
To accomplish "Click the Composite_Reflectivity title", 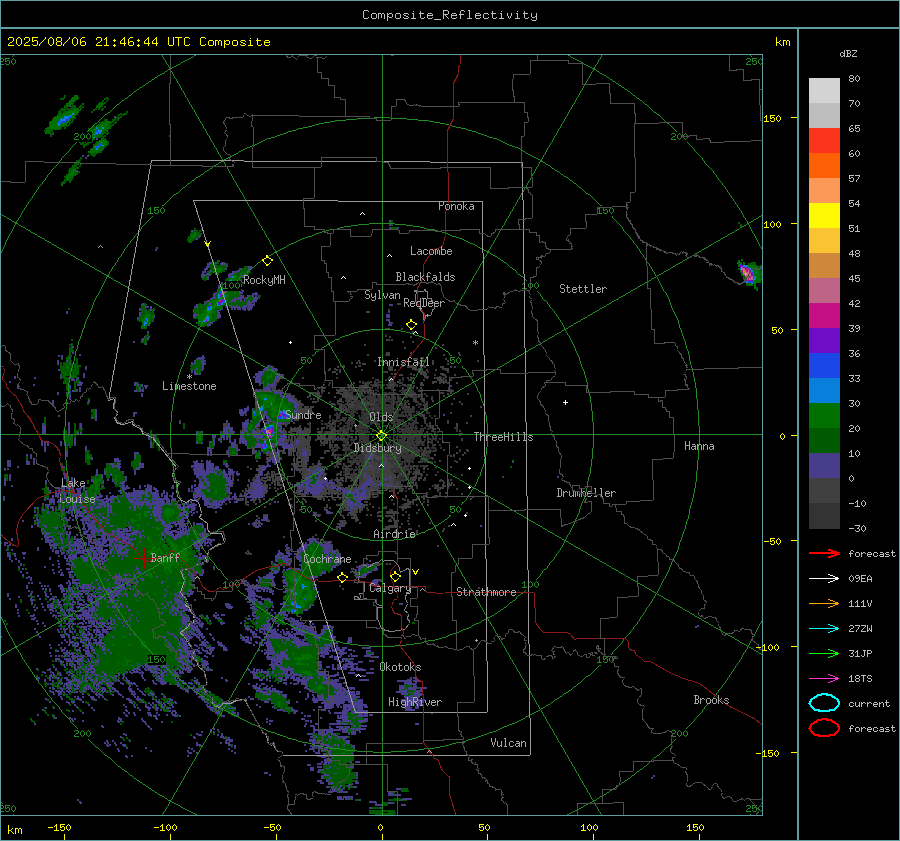I will click(450, 15).
